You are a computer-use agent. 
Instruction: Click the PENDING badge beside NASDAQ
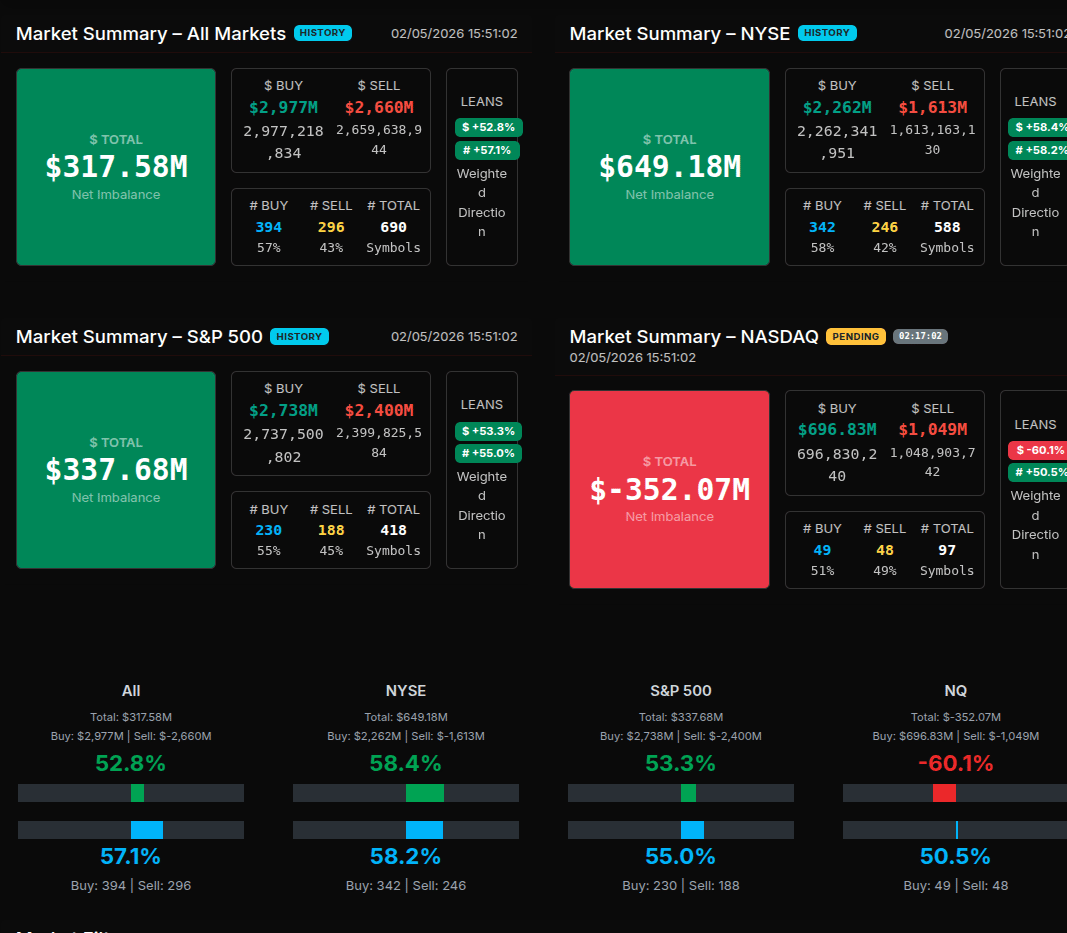tap(856, 337)
